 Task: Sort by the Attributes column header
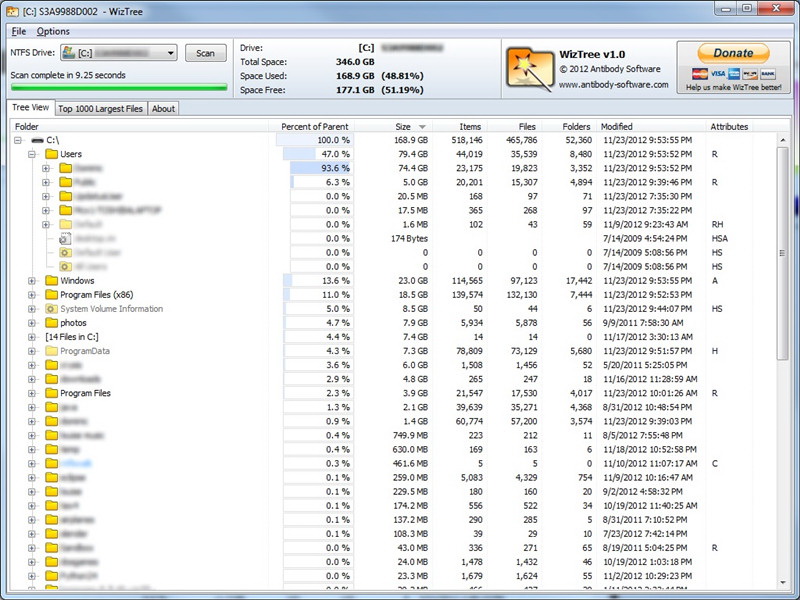pos(729,127)
